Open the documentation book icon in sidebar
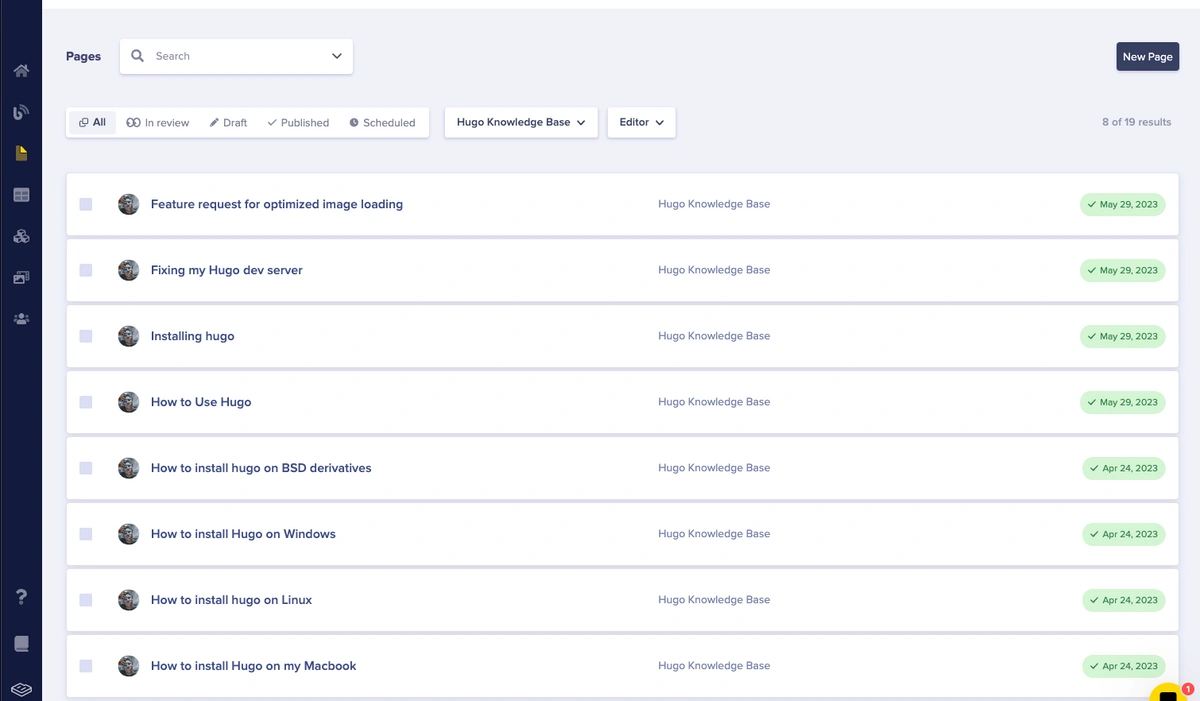The width and height of the screenshot is (1200, 701). (21, 643)
